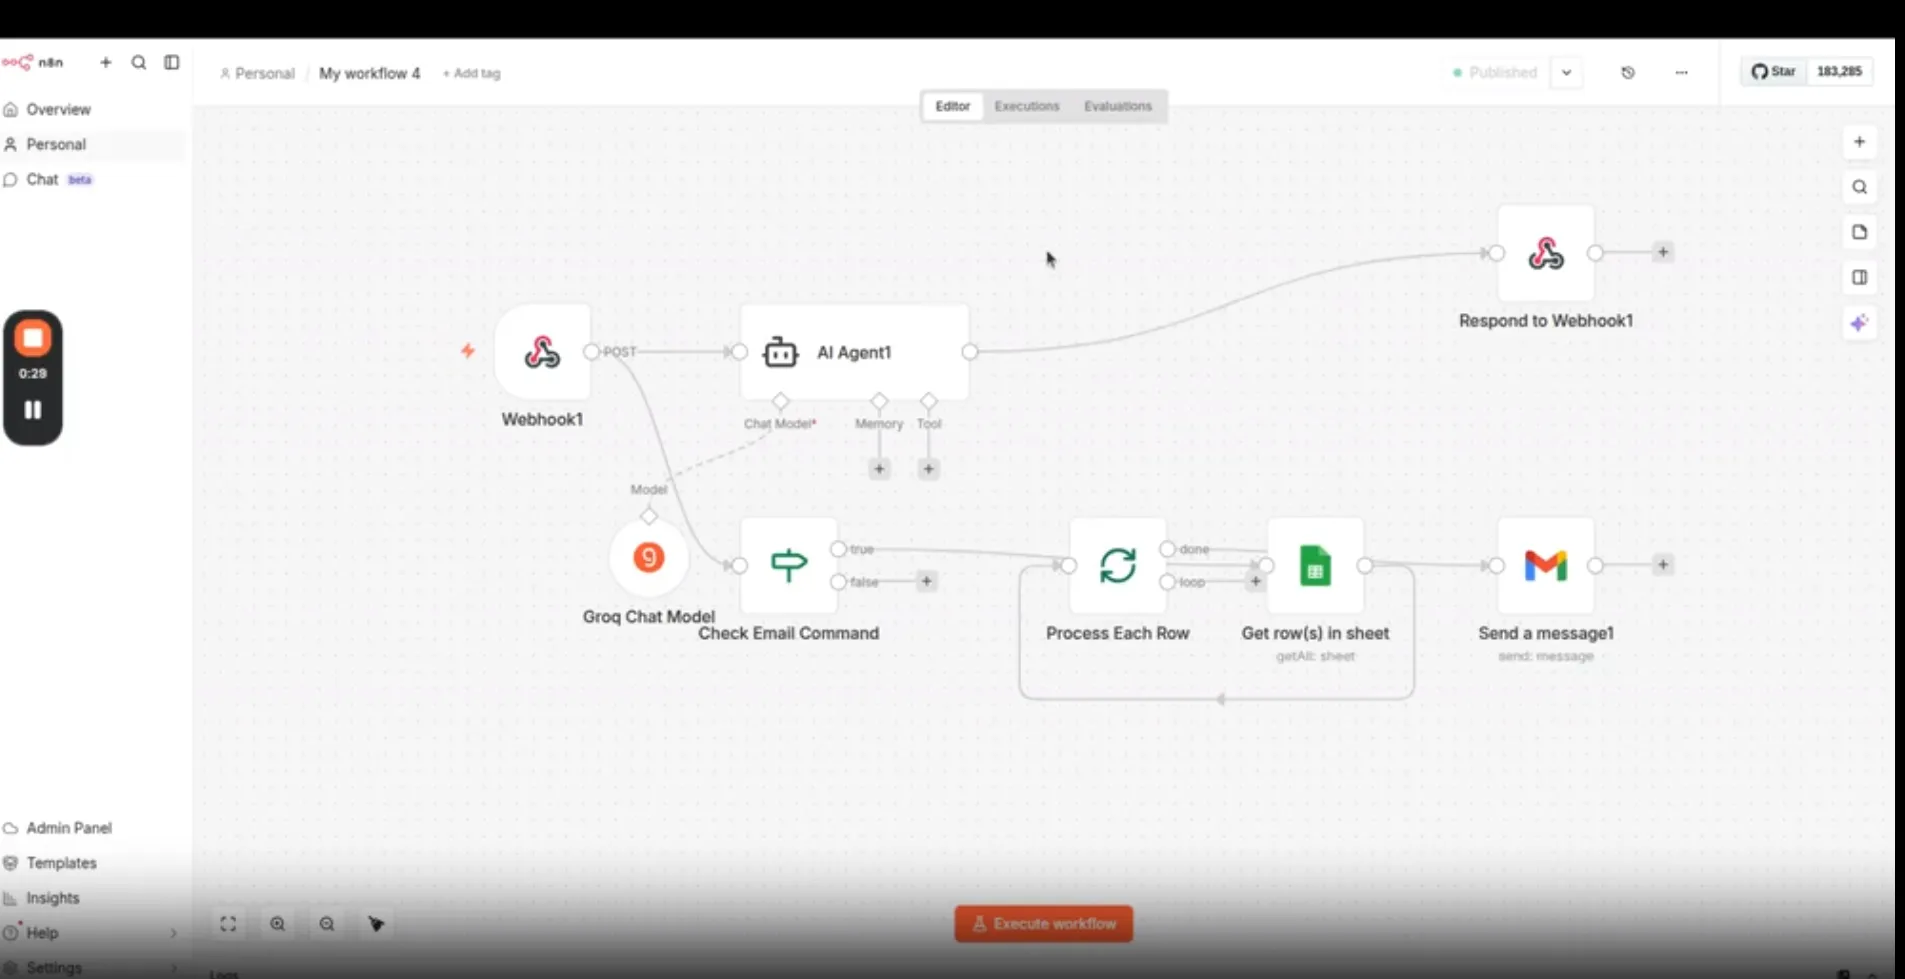Add a Memory sub-node to AI Agent1
Image resolution: width=1905 pixels, height=979 pixels.
(x=879, y=469)
